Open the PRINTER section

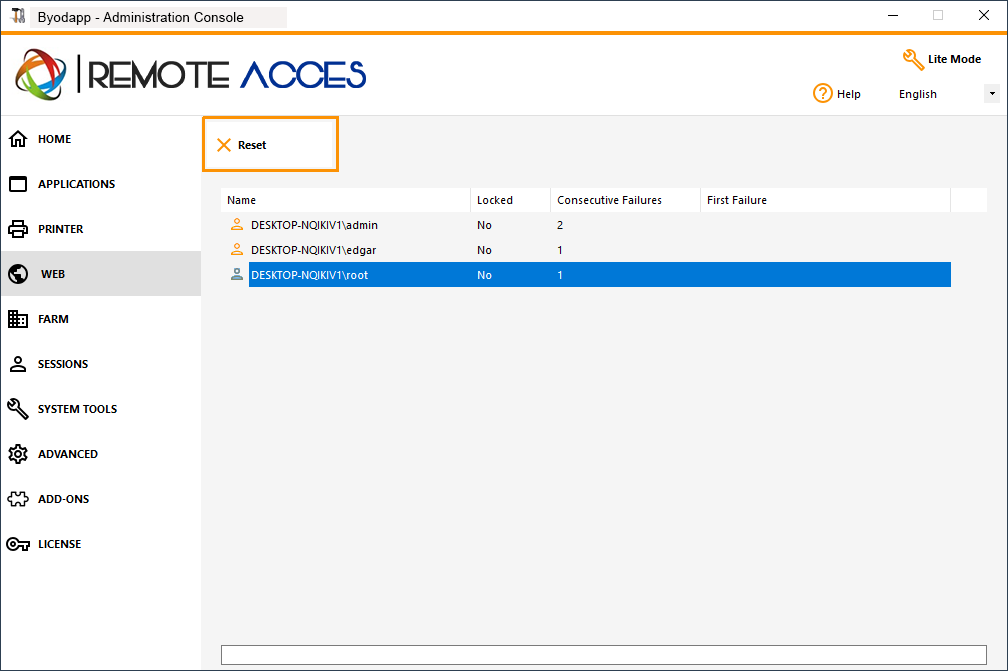tap(101, 229)
